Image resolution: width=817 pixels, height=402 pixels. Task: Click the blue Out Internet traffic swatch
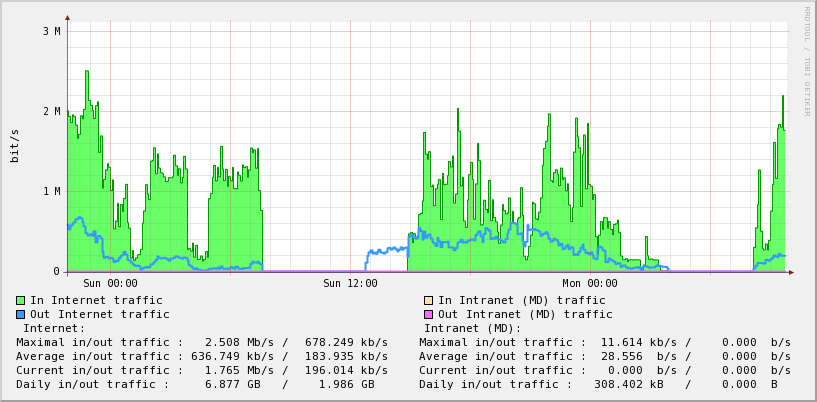(x=20, y=314)
